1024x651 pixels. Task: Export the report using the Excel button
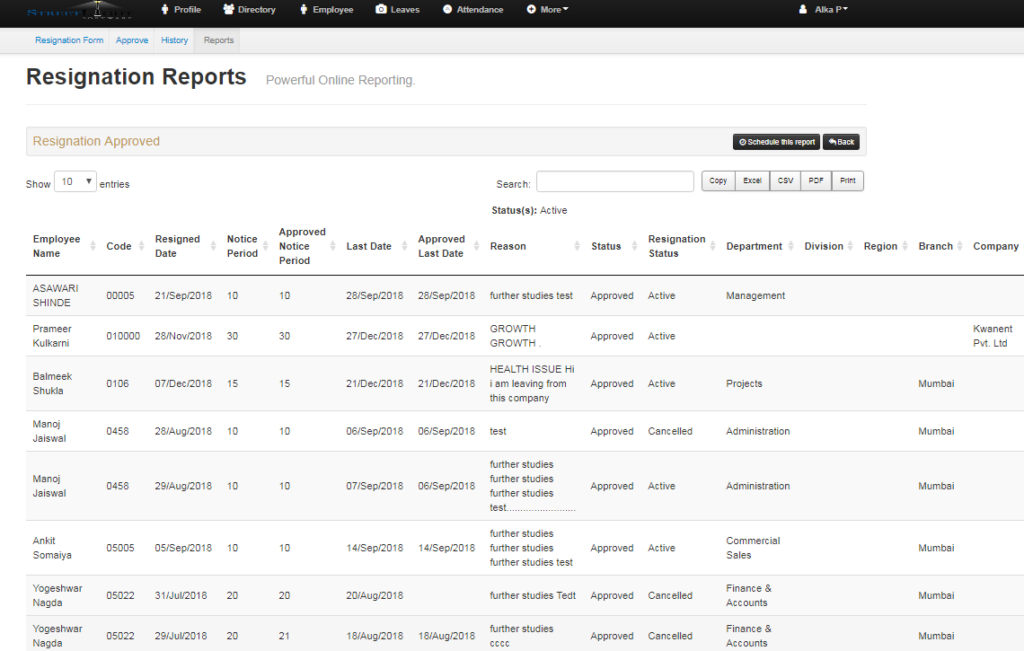[751, 180]
